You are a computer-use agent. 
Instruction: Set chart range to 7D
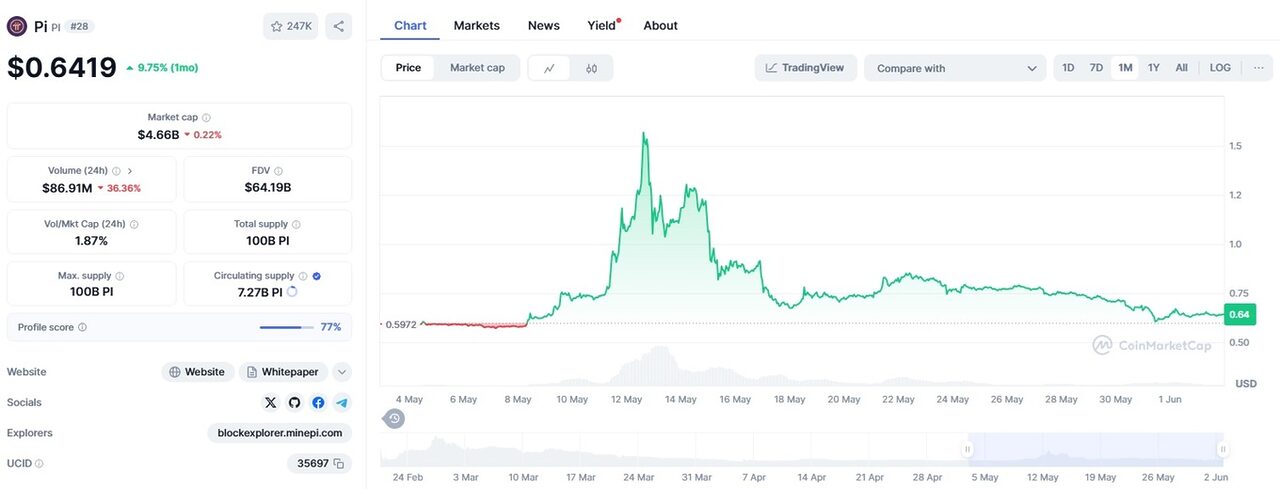pos(1096,68)
